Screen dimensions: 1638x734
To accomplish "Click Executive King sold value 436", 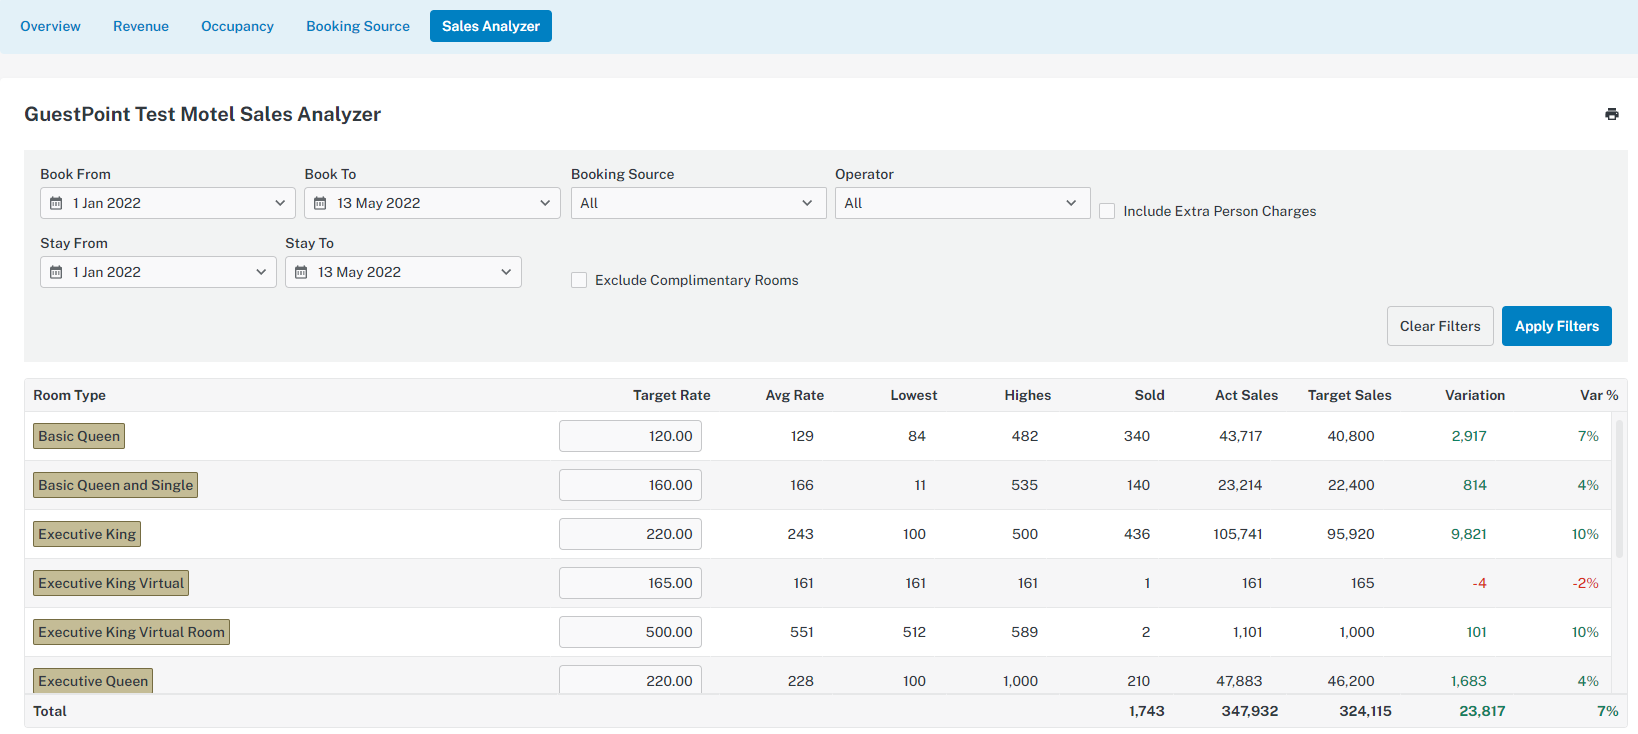I will [x=1137, y=534].
